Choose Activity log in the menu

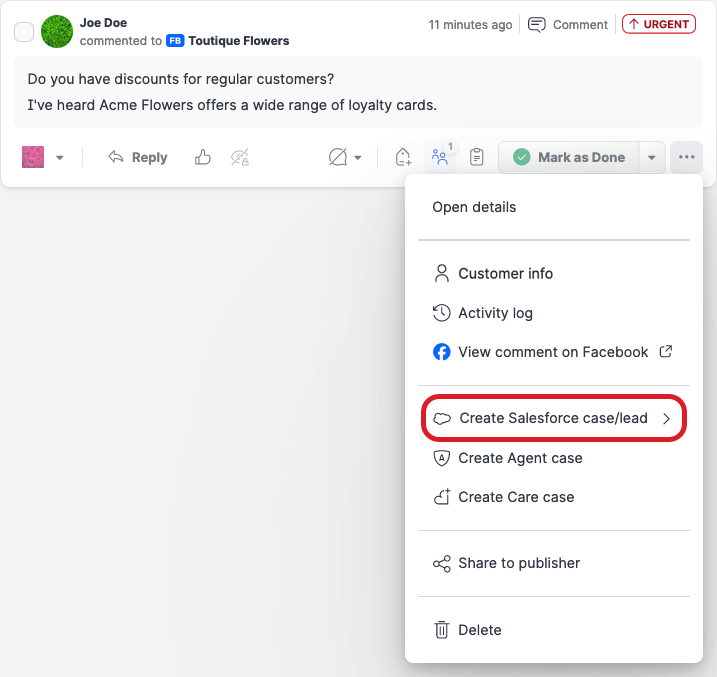click(495, 313)
